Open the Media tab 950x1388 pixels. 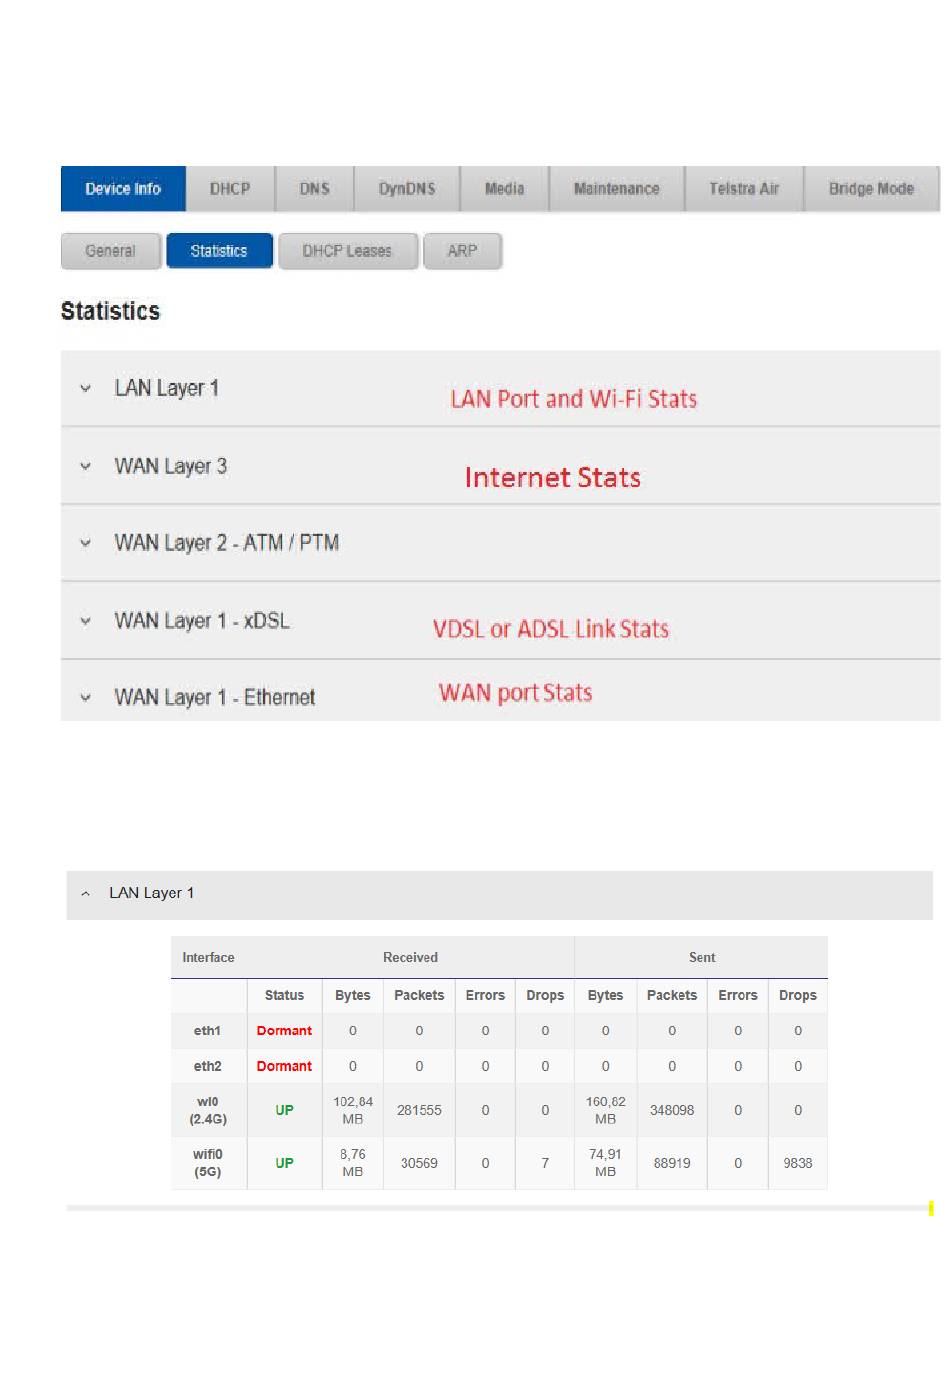click(504, 188)
